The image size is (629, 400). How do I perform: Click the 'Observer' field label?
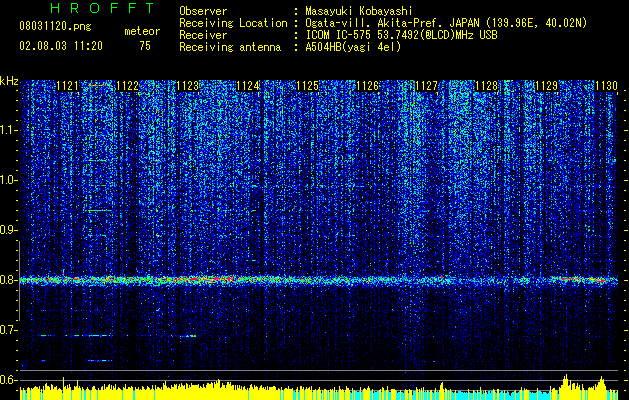coord(203,11)
